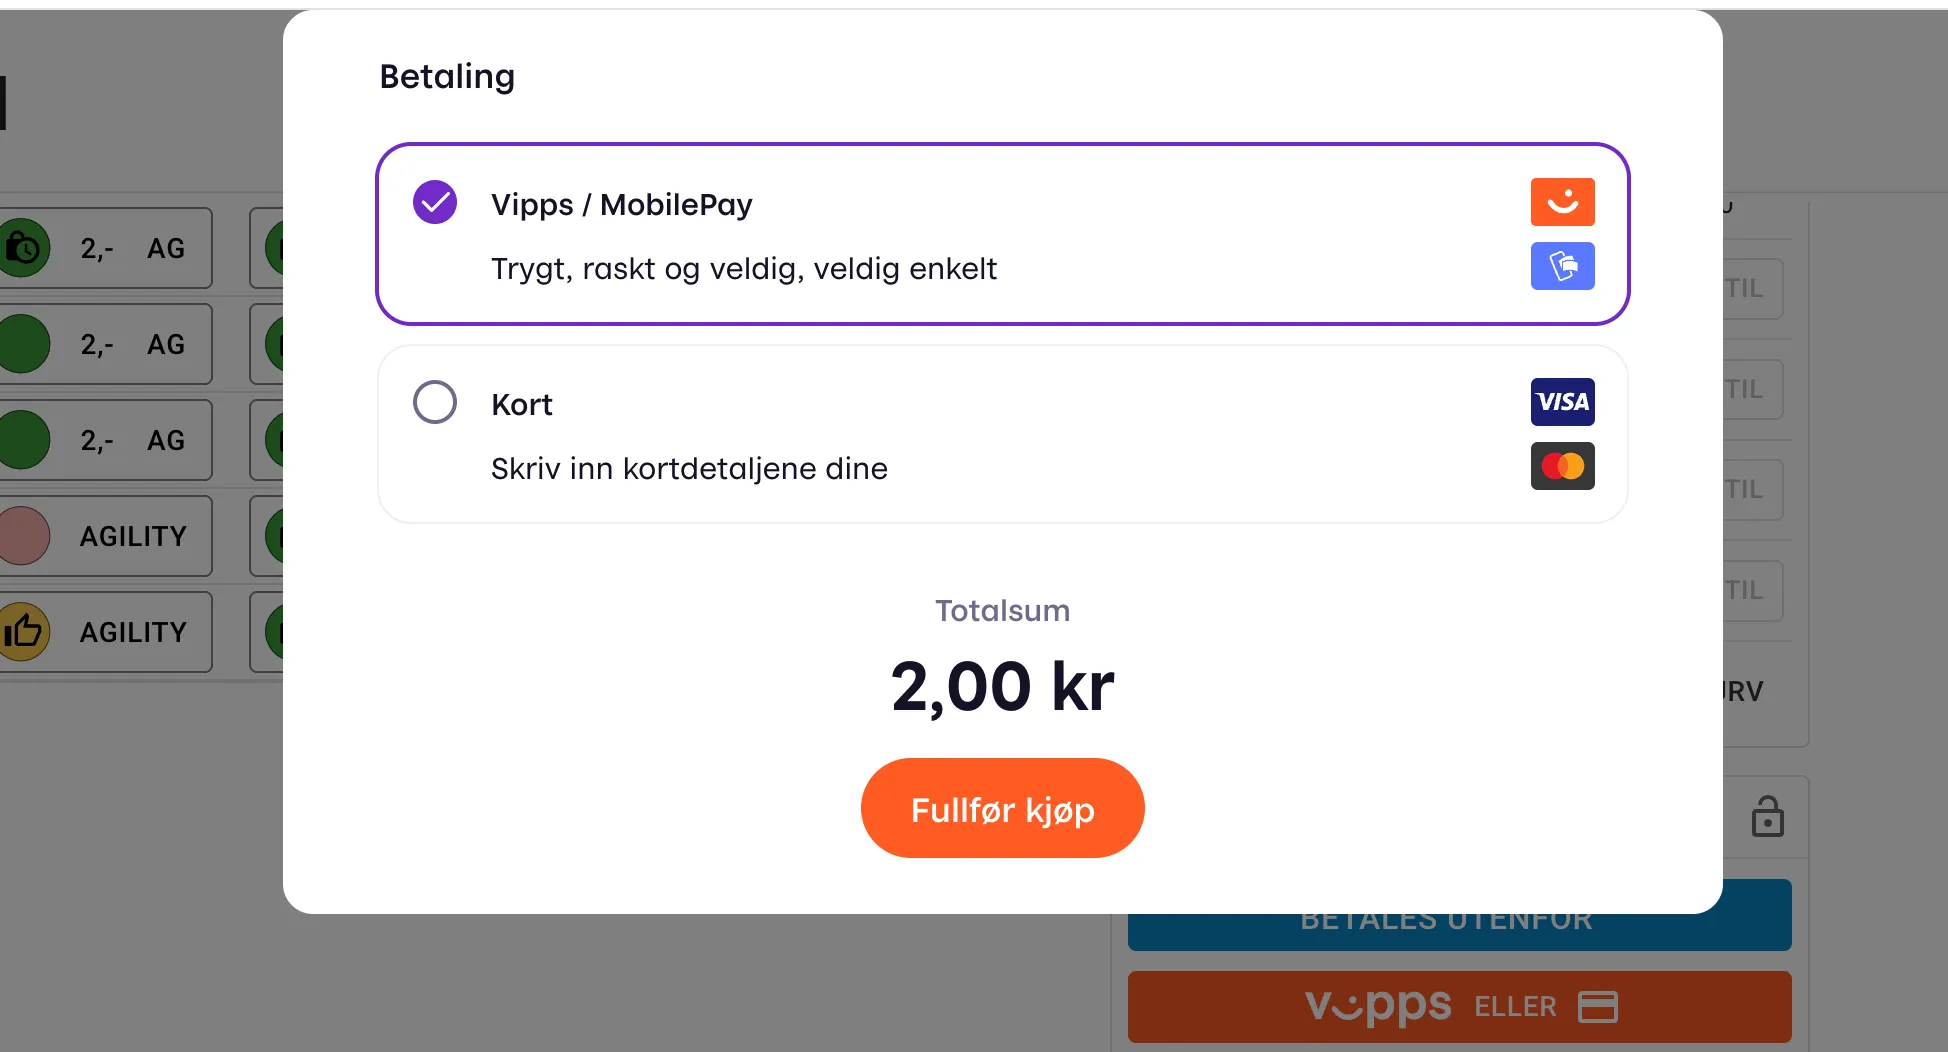
Task: Click the Visa logo next to Kort
Action: point(1562,402)
